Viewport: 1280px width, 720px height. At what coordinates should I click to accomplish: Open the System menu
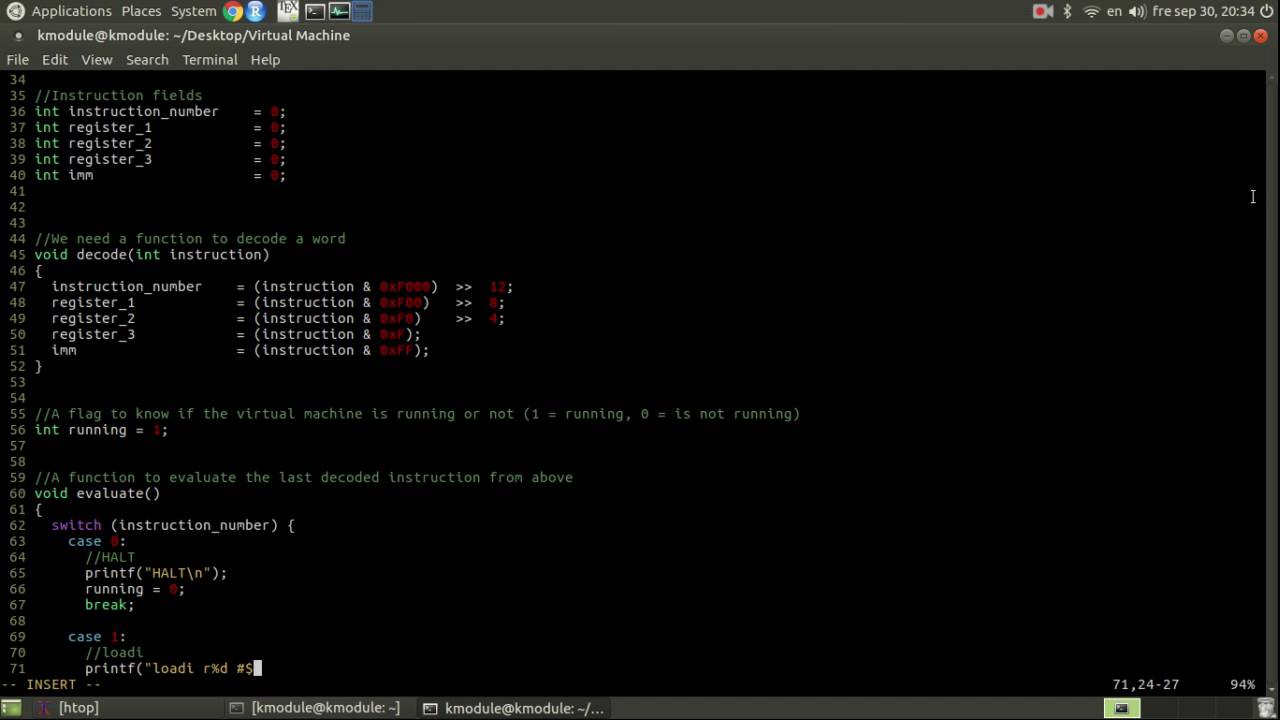193,11
